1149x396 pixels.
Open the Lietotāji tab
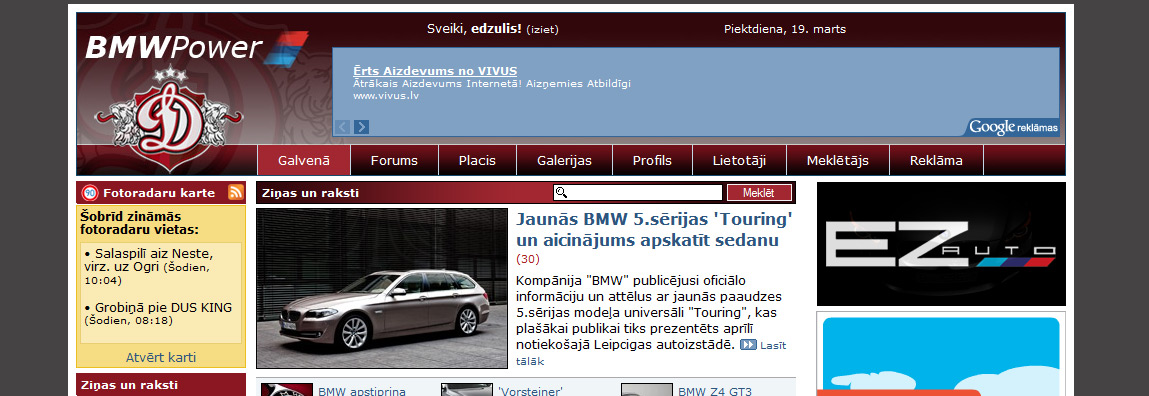[739, 161]
